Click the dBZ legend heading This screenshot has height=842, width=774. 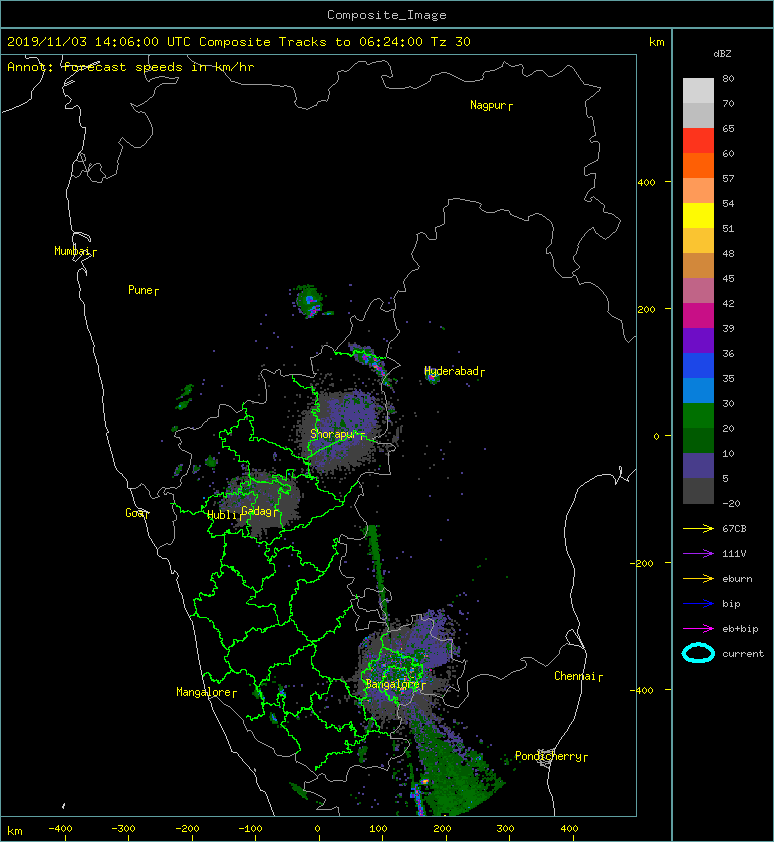point(722,54)
